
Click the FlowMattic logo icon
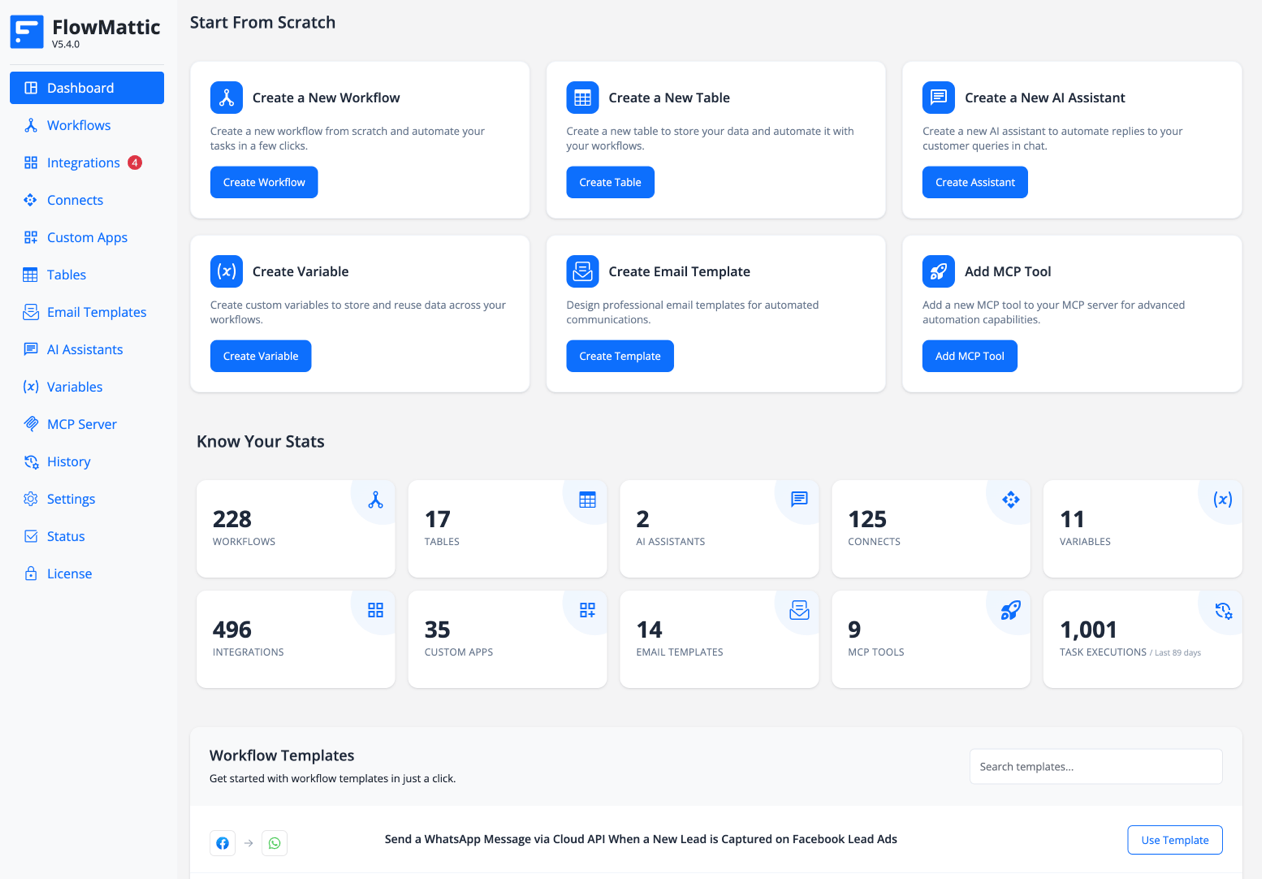tap(26, 32)
